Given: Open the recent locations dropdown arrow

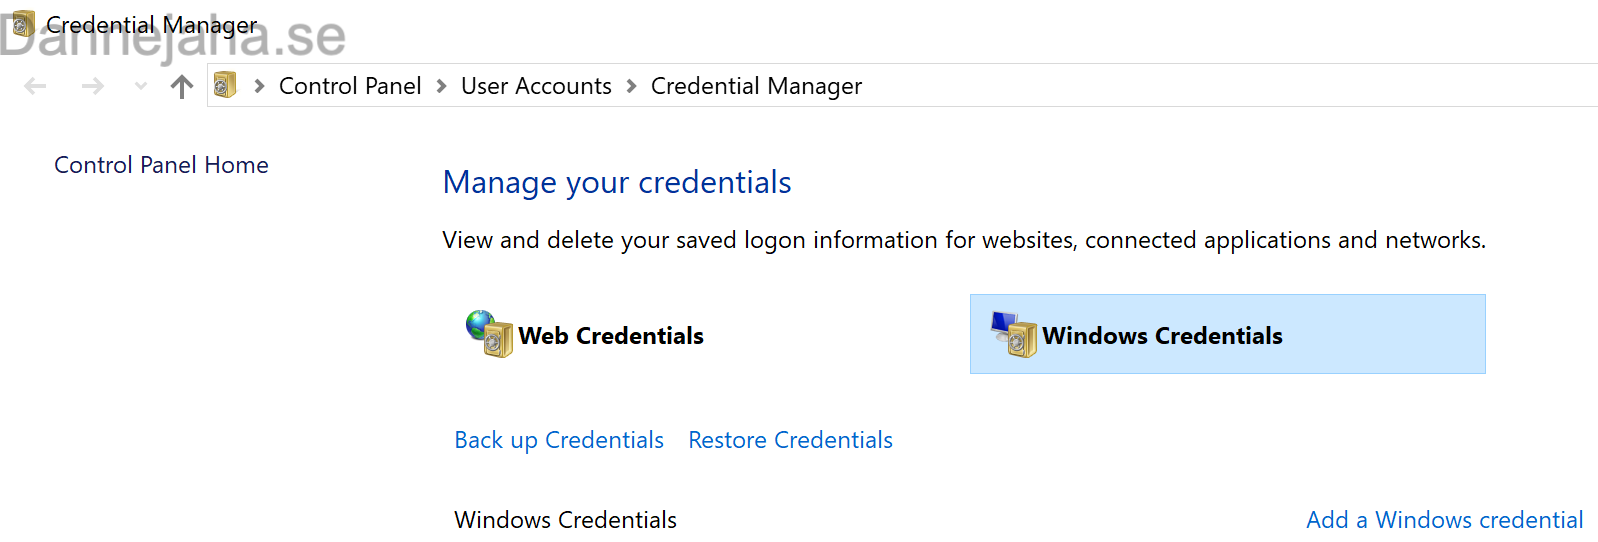Looking at the screenshot, I should tap(141, 87).
